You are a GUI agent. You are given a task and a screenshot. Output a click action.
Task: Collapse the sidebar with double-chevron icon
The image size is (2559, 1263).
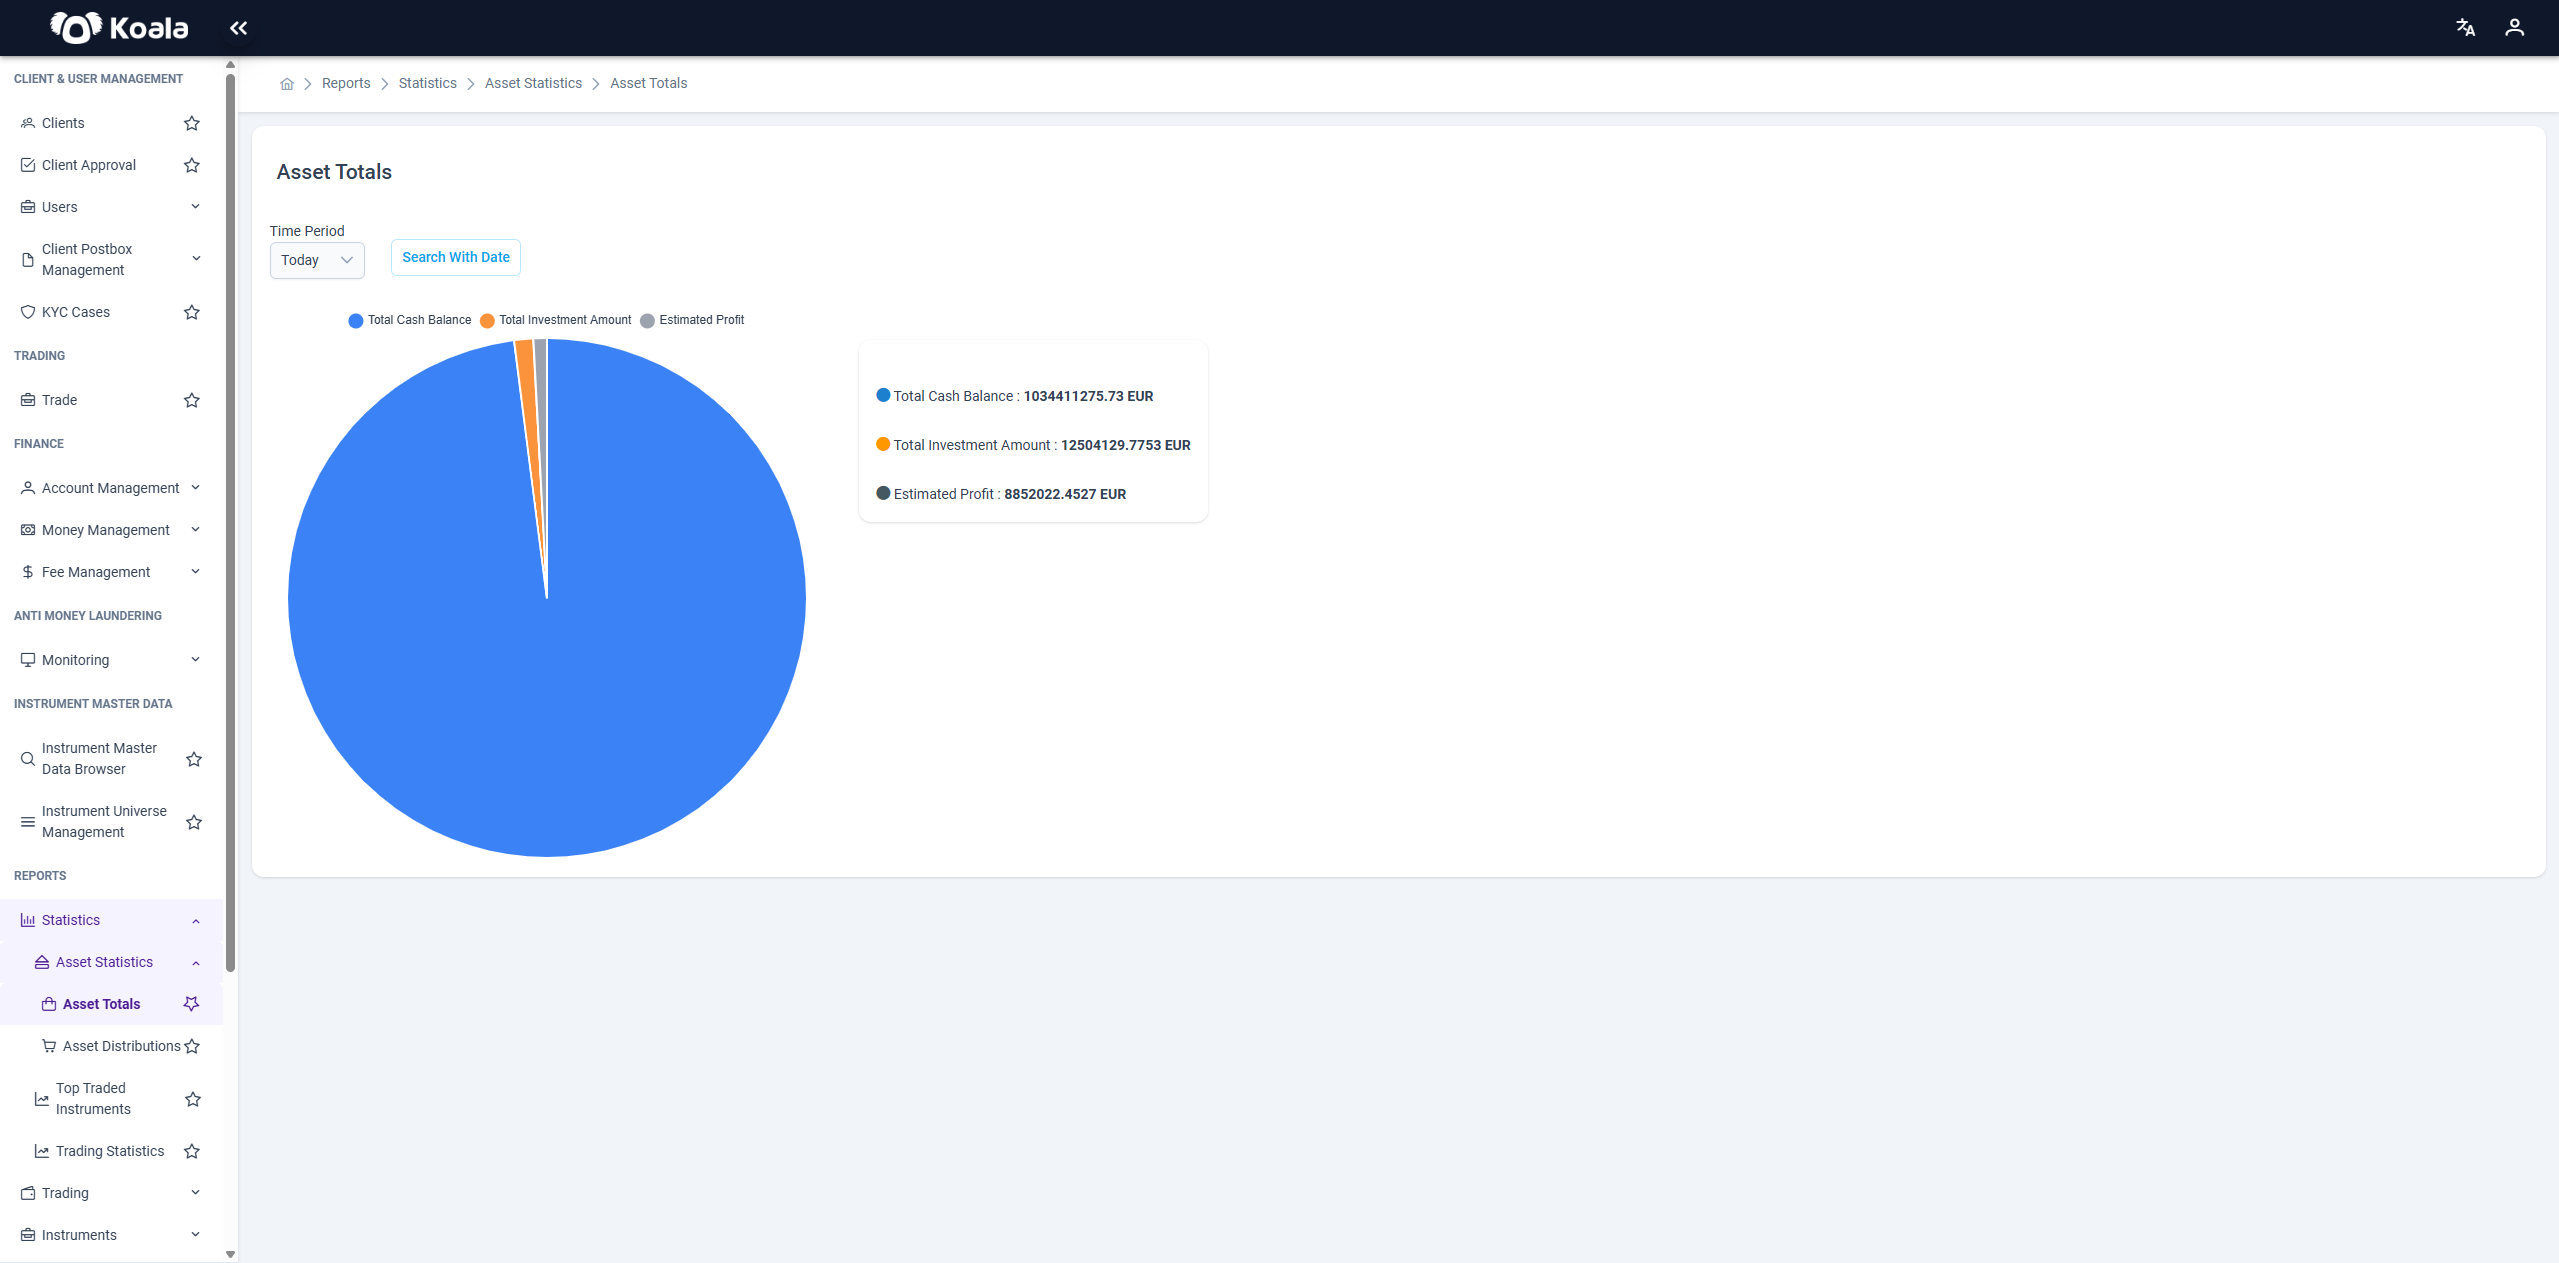(238, 28)
